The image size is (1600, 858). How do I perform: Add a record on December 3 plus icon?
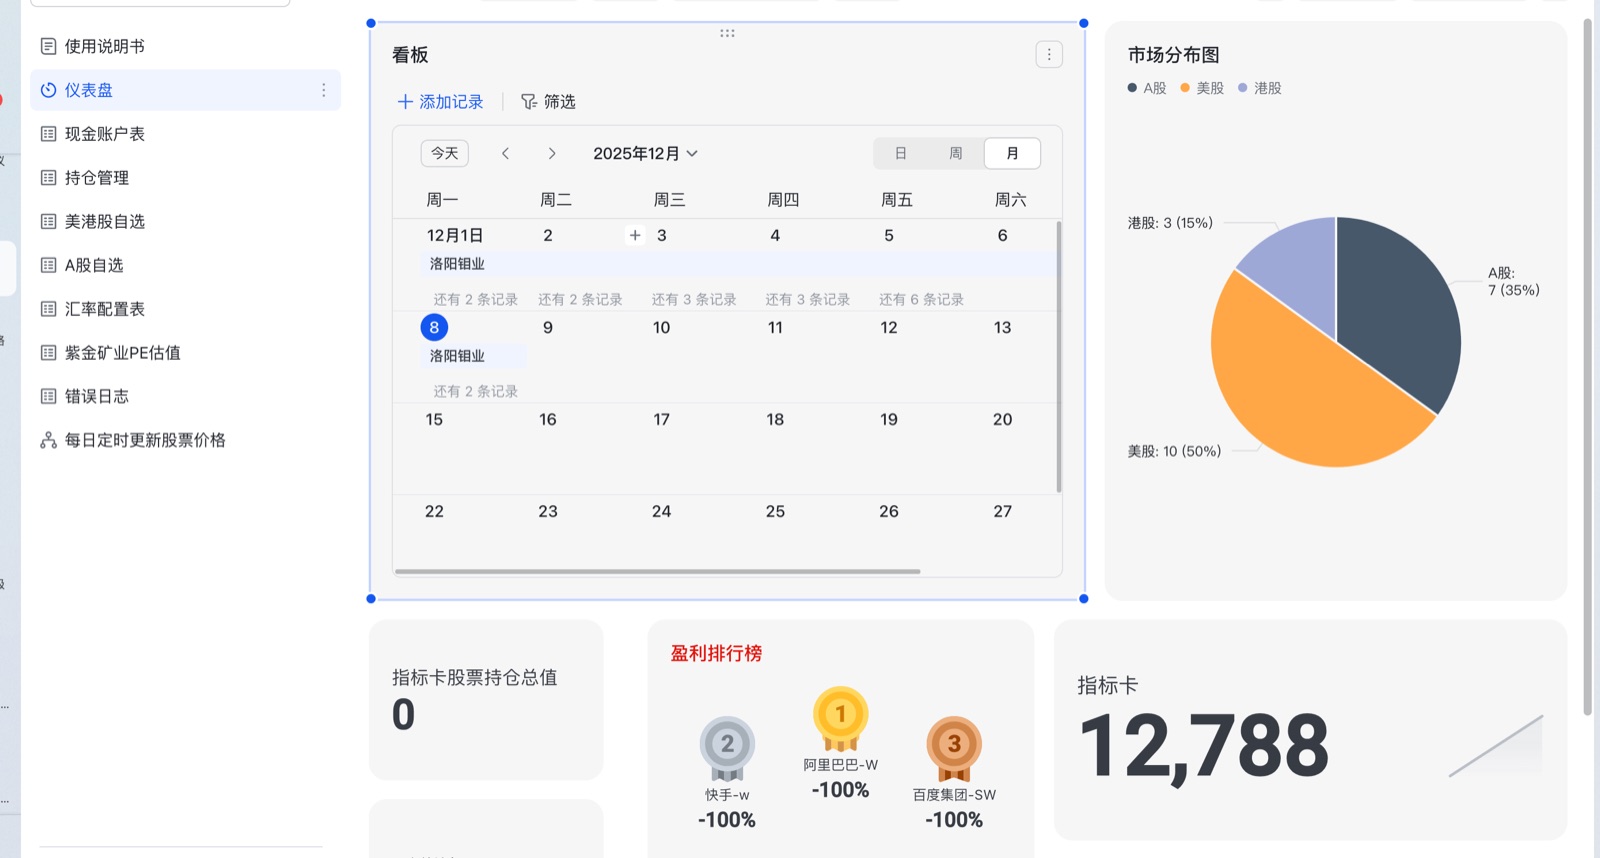(x=635, y=235)
